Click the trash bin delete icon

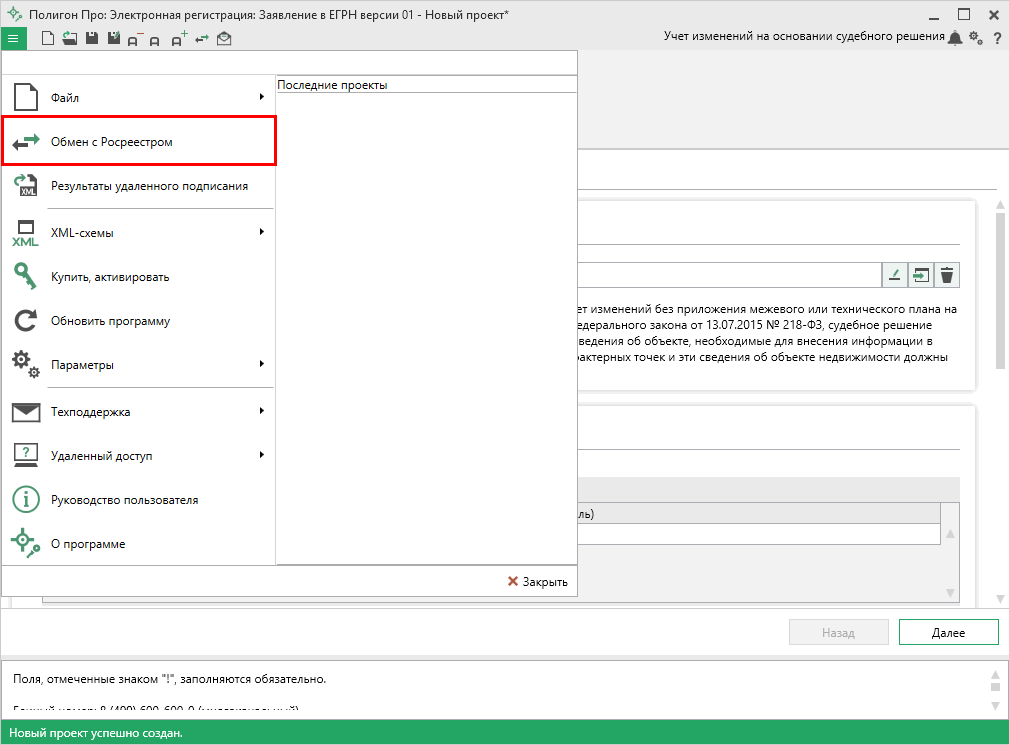click(x=947, y=275)
